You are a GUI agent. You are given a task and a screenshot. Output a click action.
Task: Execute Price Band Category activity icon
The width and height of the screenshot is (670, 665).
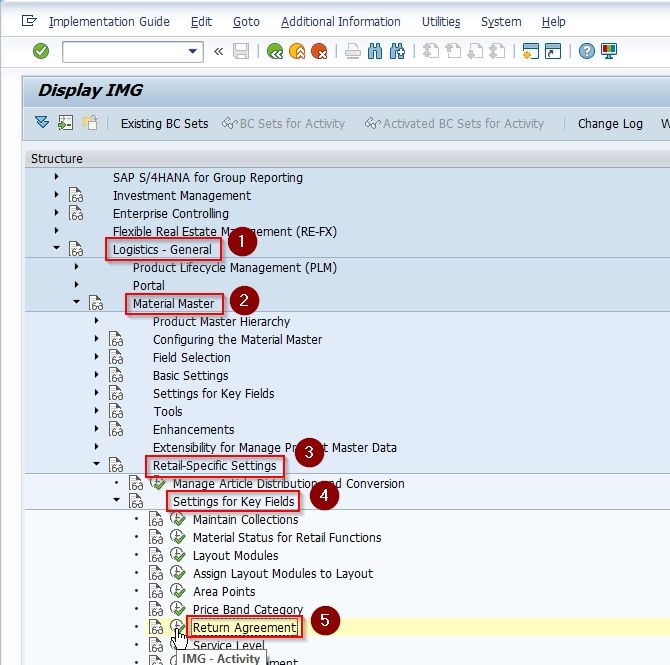click(x=177, y=609)
